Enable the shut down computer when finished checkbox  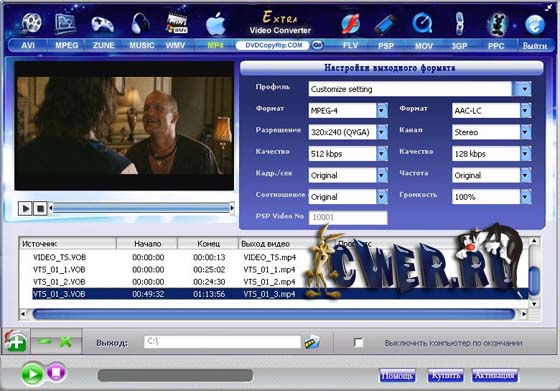(x=358, y=342)
